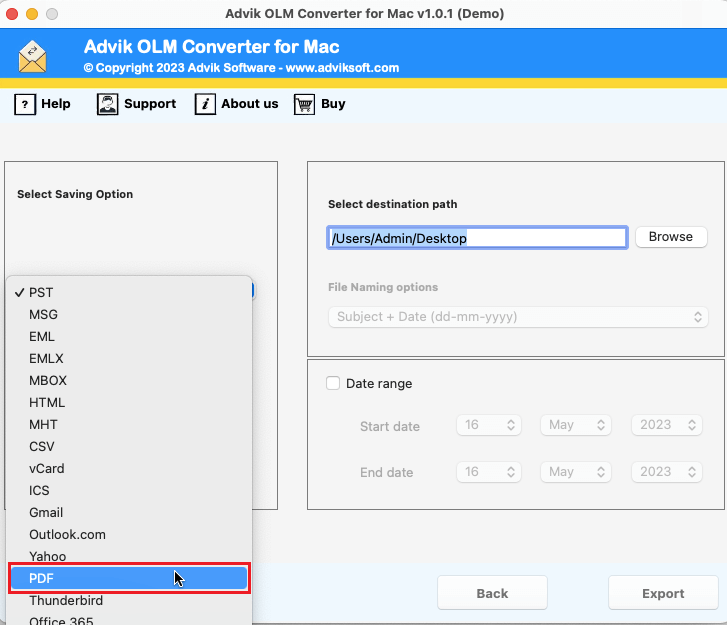This screenshot has height=625, width=727.
Task: Choose vCard from the saving options list
Action: [x=129, y=469]
